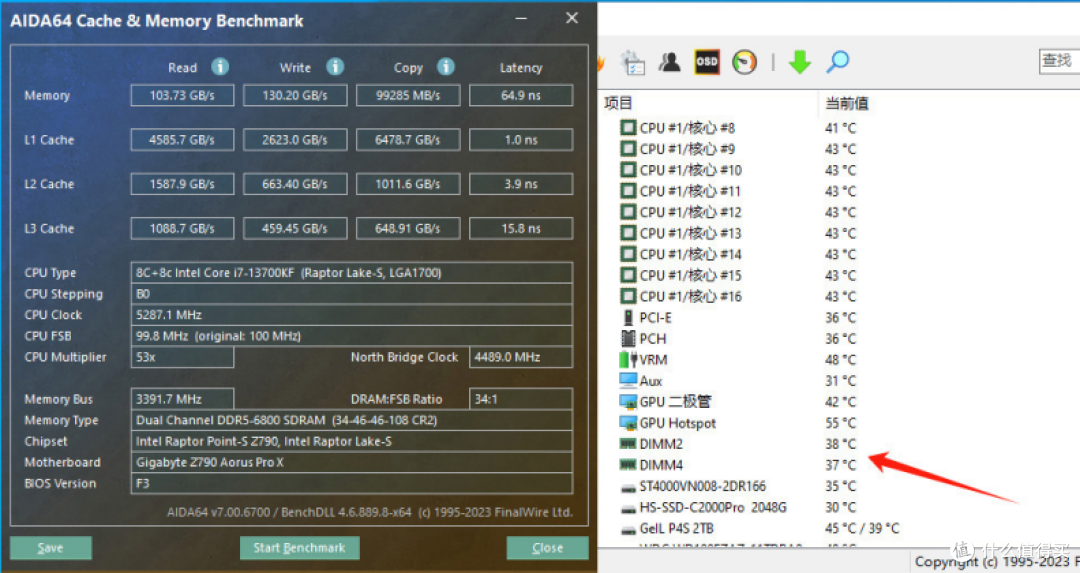Open the OSD panel toolbar icon
1080x573 pixels.
click(707, 62)
